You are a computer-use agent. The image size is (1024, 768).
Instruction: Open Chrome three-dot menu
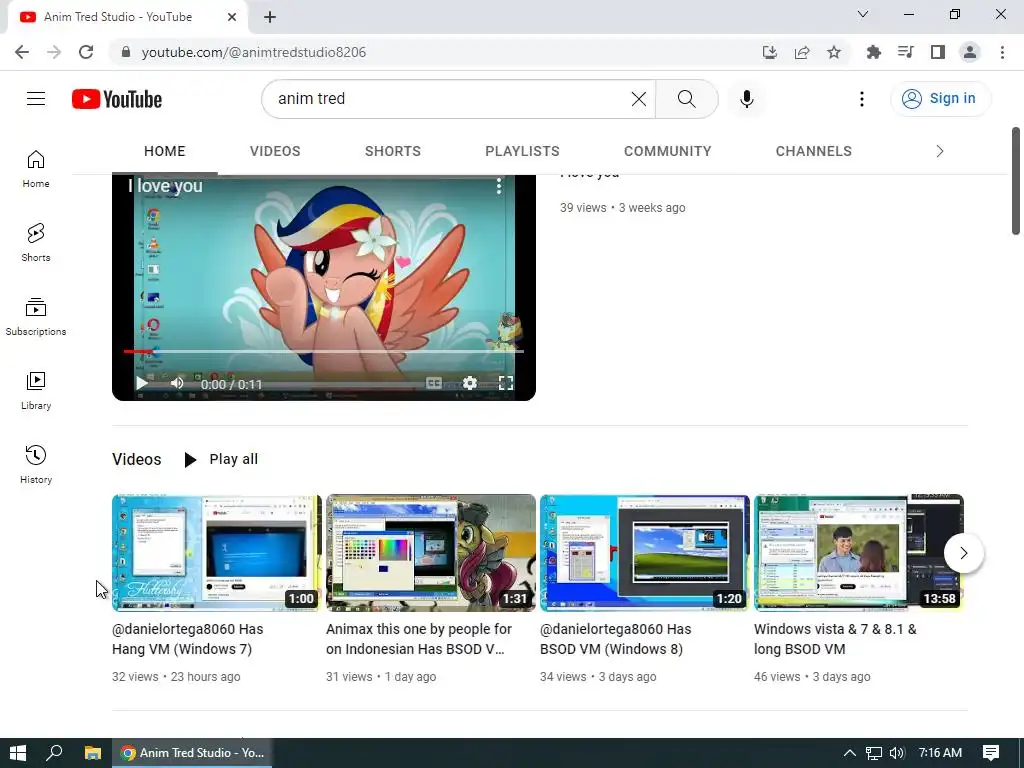coord(1002,52)
